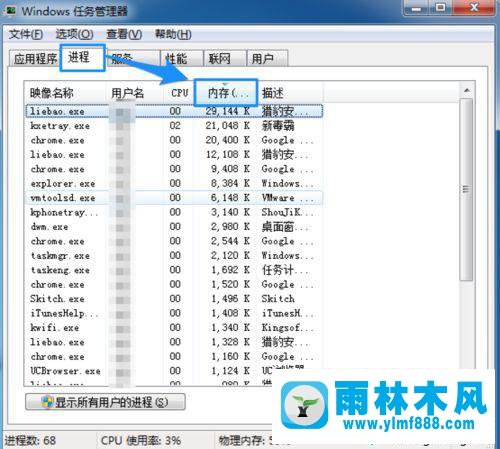500x449 pixels.
Task: Click 显示所有用户的进程(S) button
Action: point(105,402)
